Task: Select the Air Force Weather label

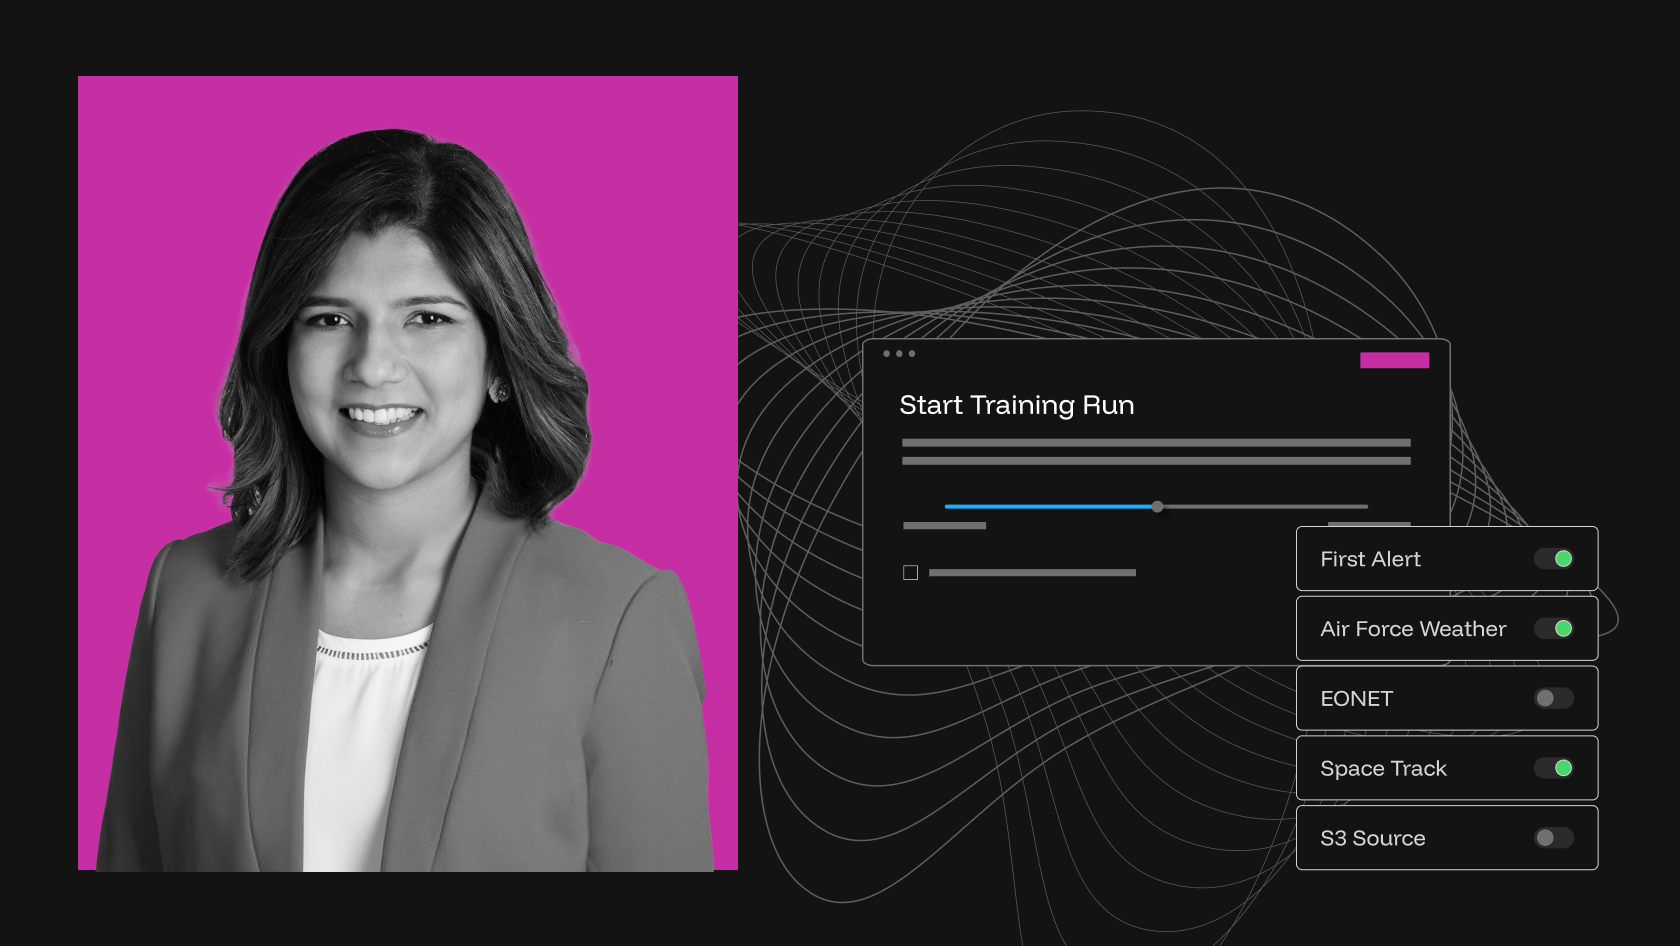Action: coord(1412,629)
